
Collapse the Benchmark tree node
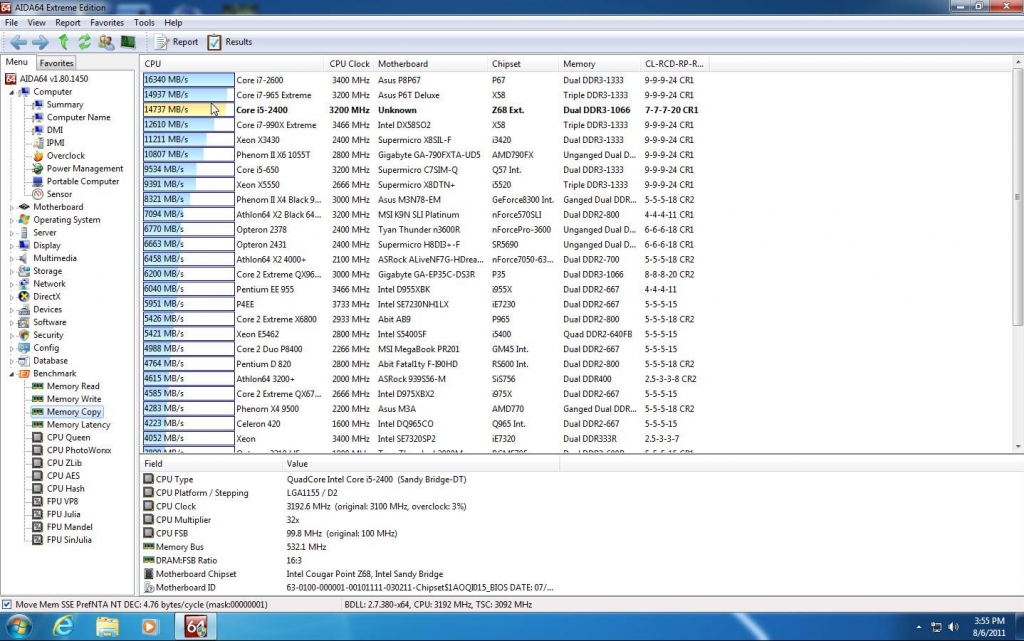(12, 373)
